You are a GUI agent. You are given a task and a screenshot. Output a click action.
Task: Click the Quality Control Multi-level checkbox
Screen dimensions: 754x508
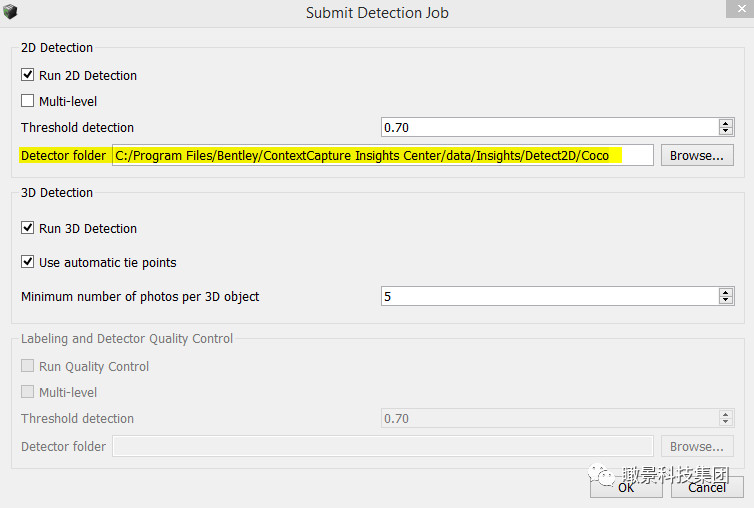coord(27,392)
